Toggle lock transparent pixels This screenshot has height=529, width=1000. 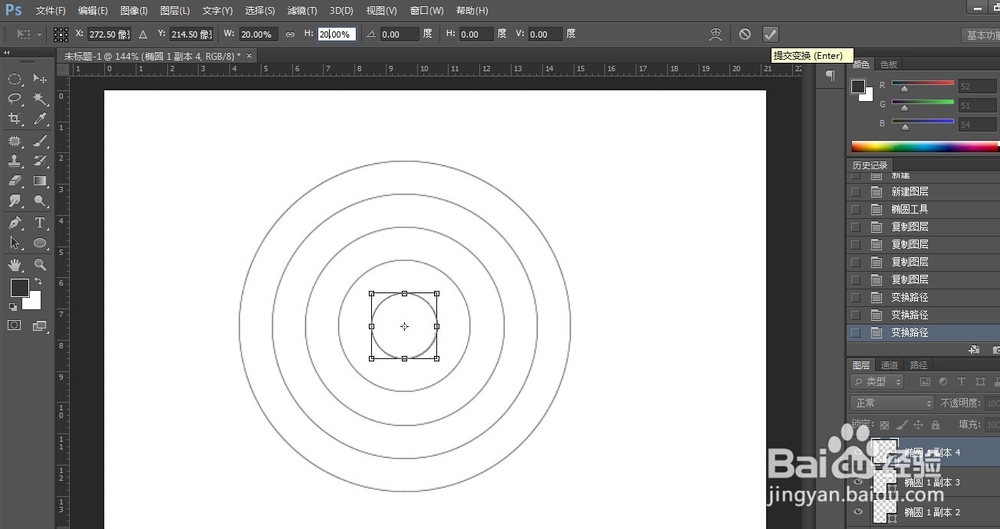(x=885, y=424)
